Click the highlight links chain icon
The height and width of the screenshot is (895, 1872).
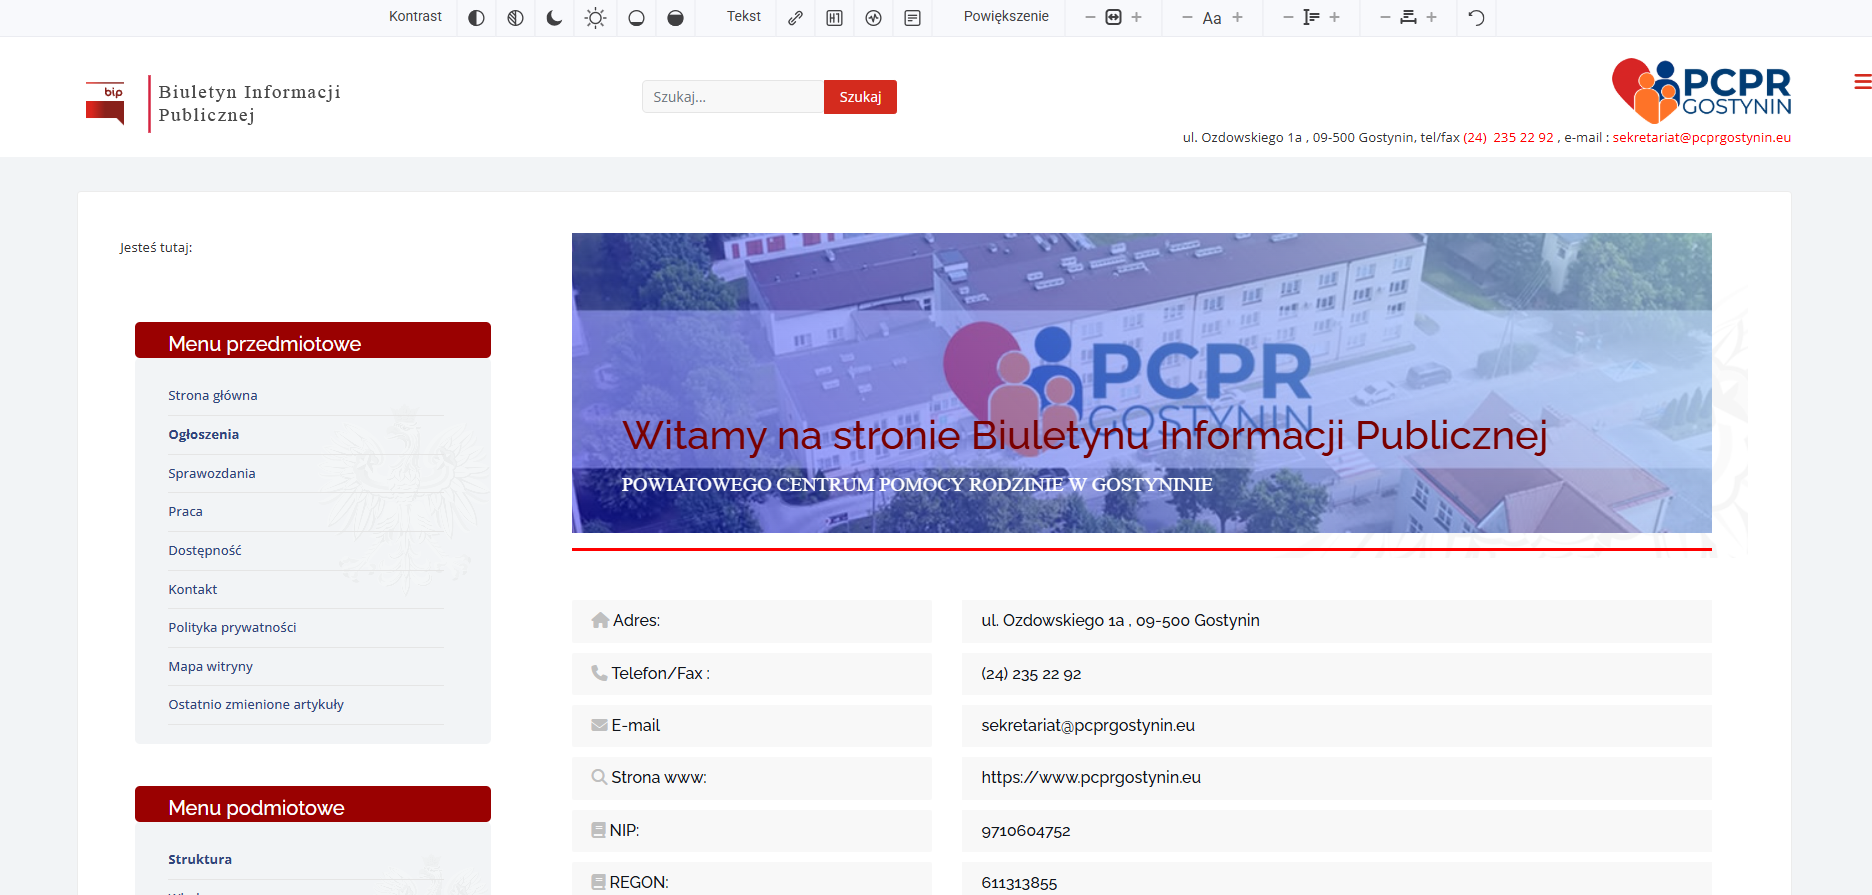[x=795, y=18]
